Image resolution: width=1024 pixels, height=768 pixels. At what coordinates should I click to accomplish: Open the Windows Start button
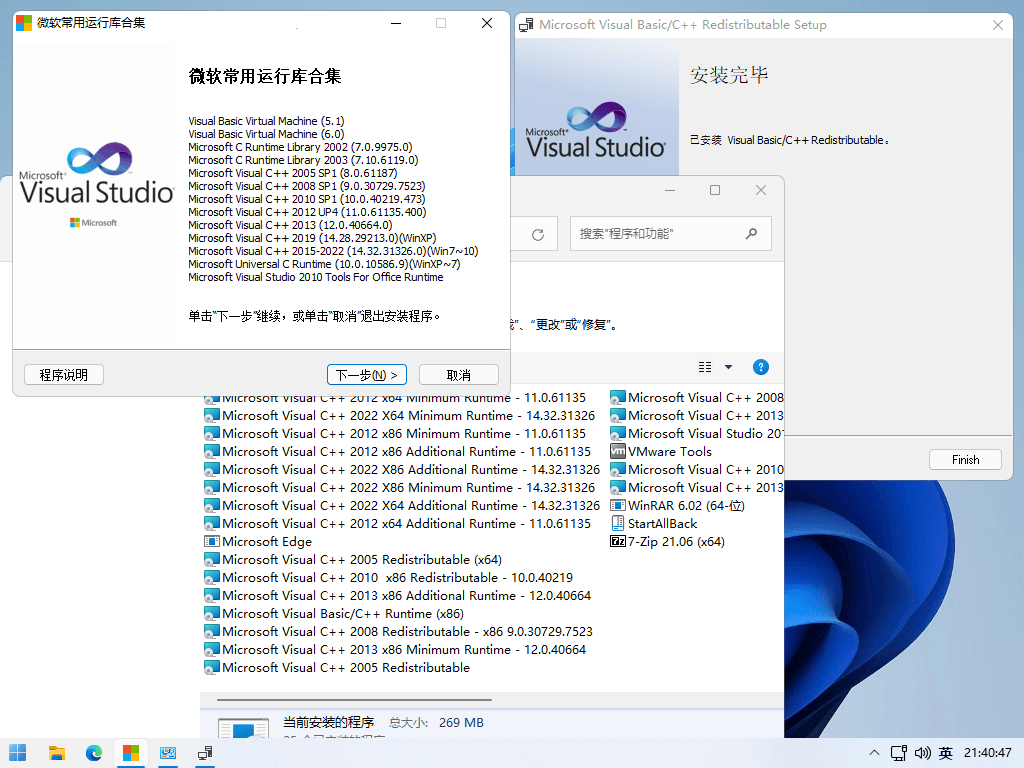(x=18, y=753)
